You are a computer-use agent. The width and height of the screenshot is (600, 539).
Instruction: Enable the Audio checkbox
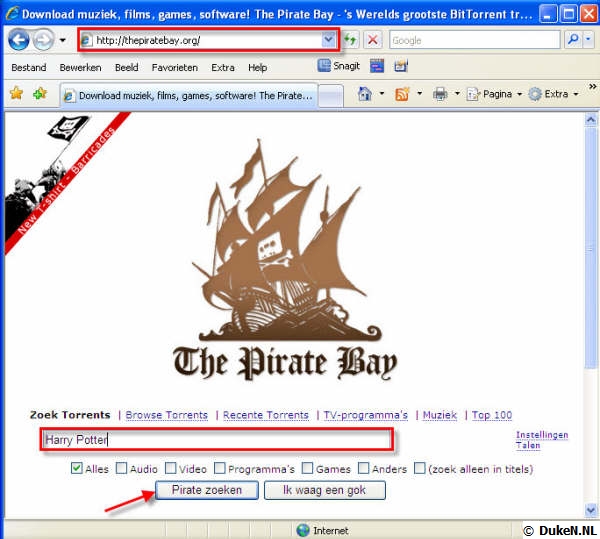[x=121, y=468]
